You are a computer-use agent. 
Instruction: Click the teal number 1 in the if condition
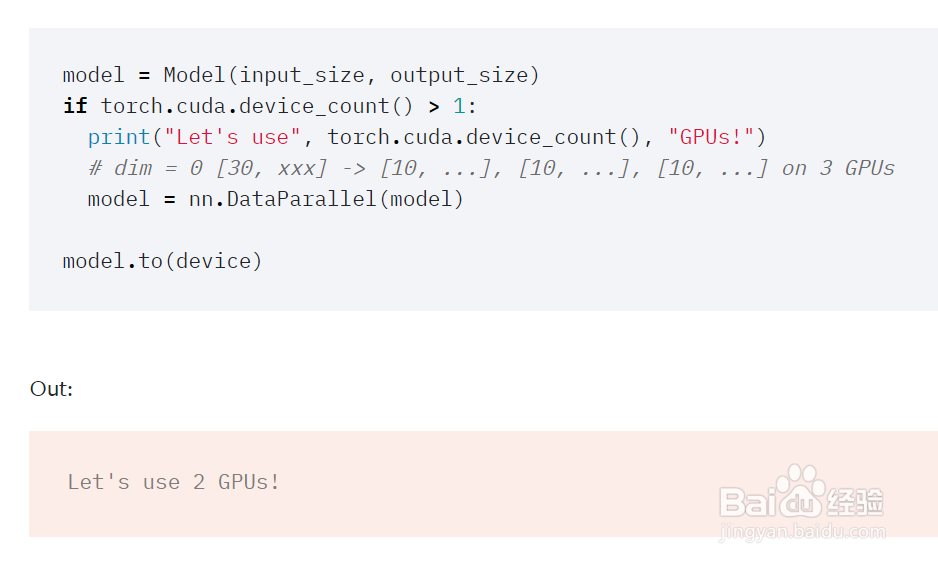tap(459, 106)
